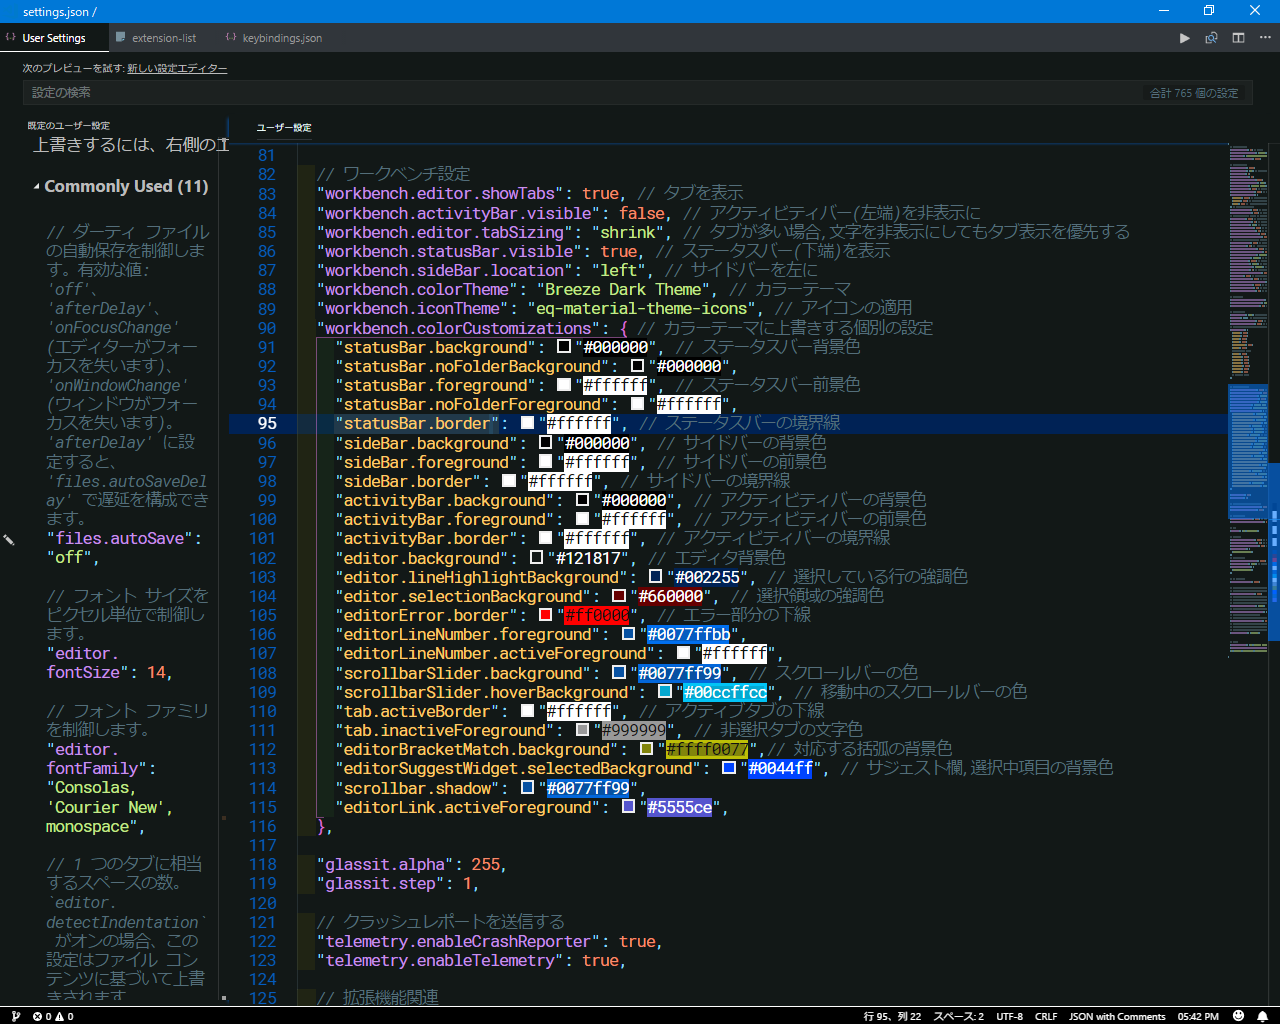Change language mode via JSON with Comments indicator
Image resolution: width=1280 pixels, height=1024 pixels.
pyautogui.click(x=1117, y=1015)
